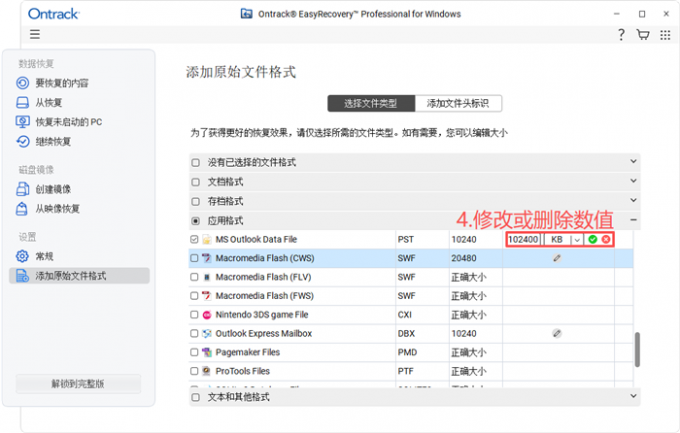Click the 102400 size input field

[x=523, y=239]
